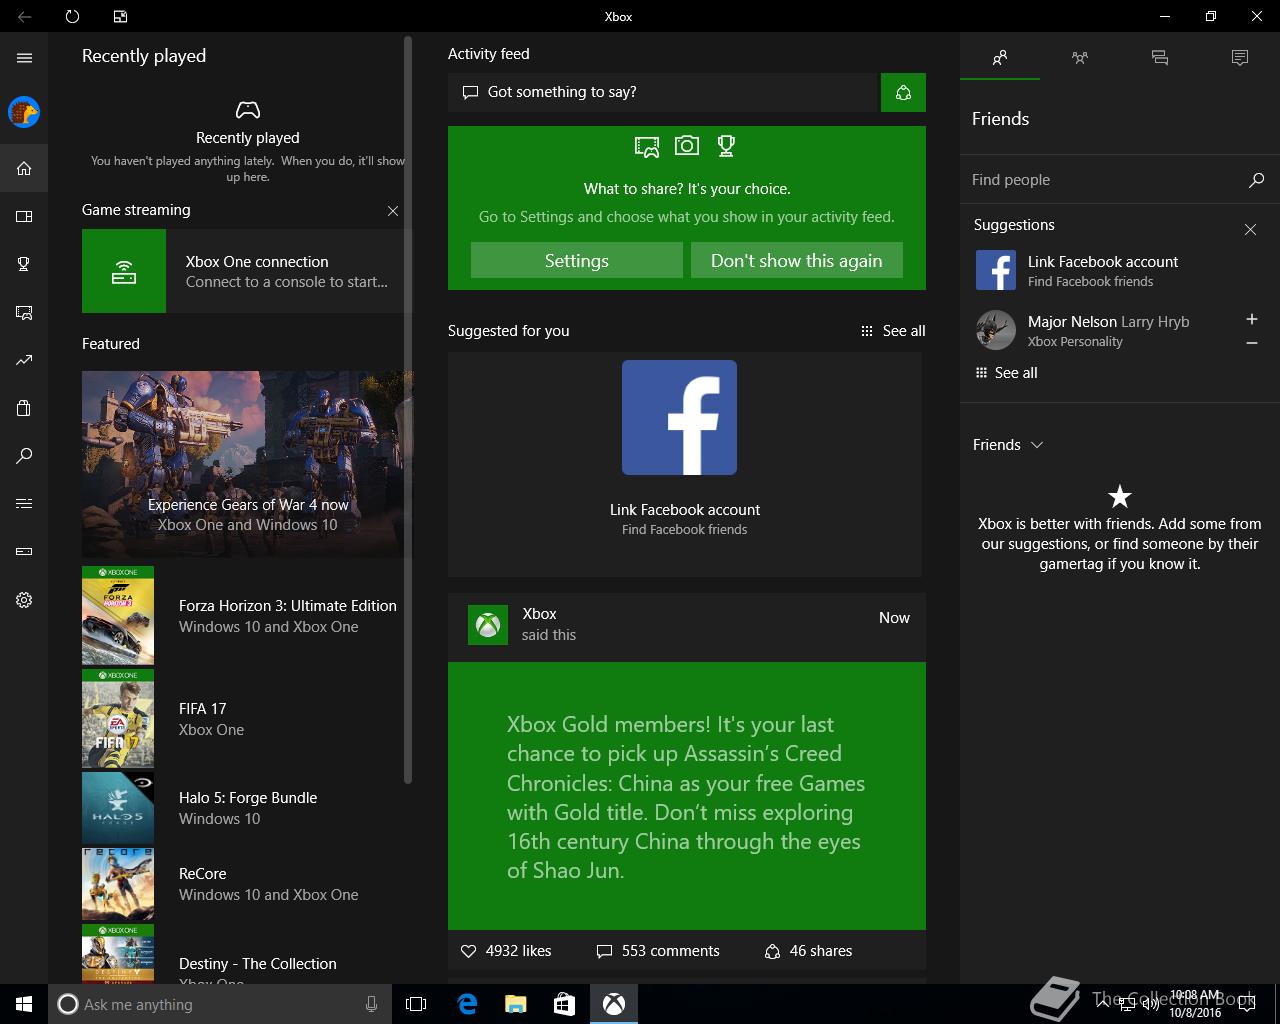Viewport: 1280px width, 1024px height.
Task: Close the Game streaming section
Action: pos(393,211)
